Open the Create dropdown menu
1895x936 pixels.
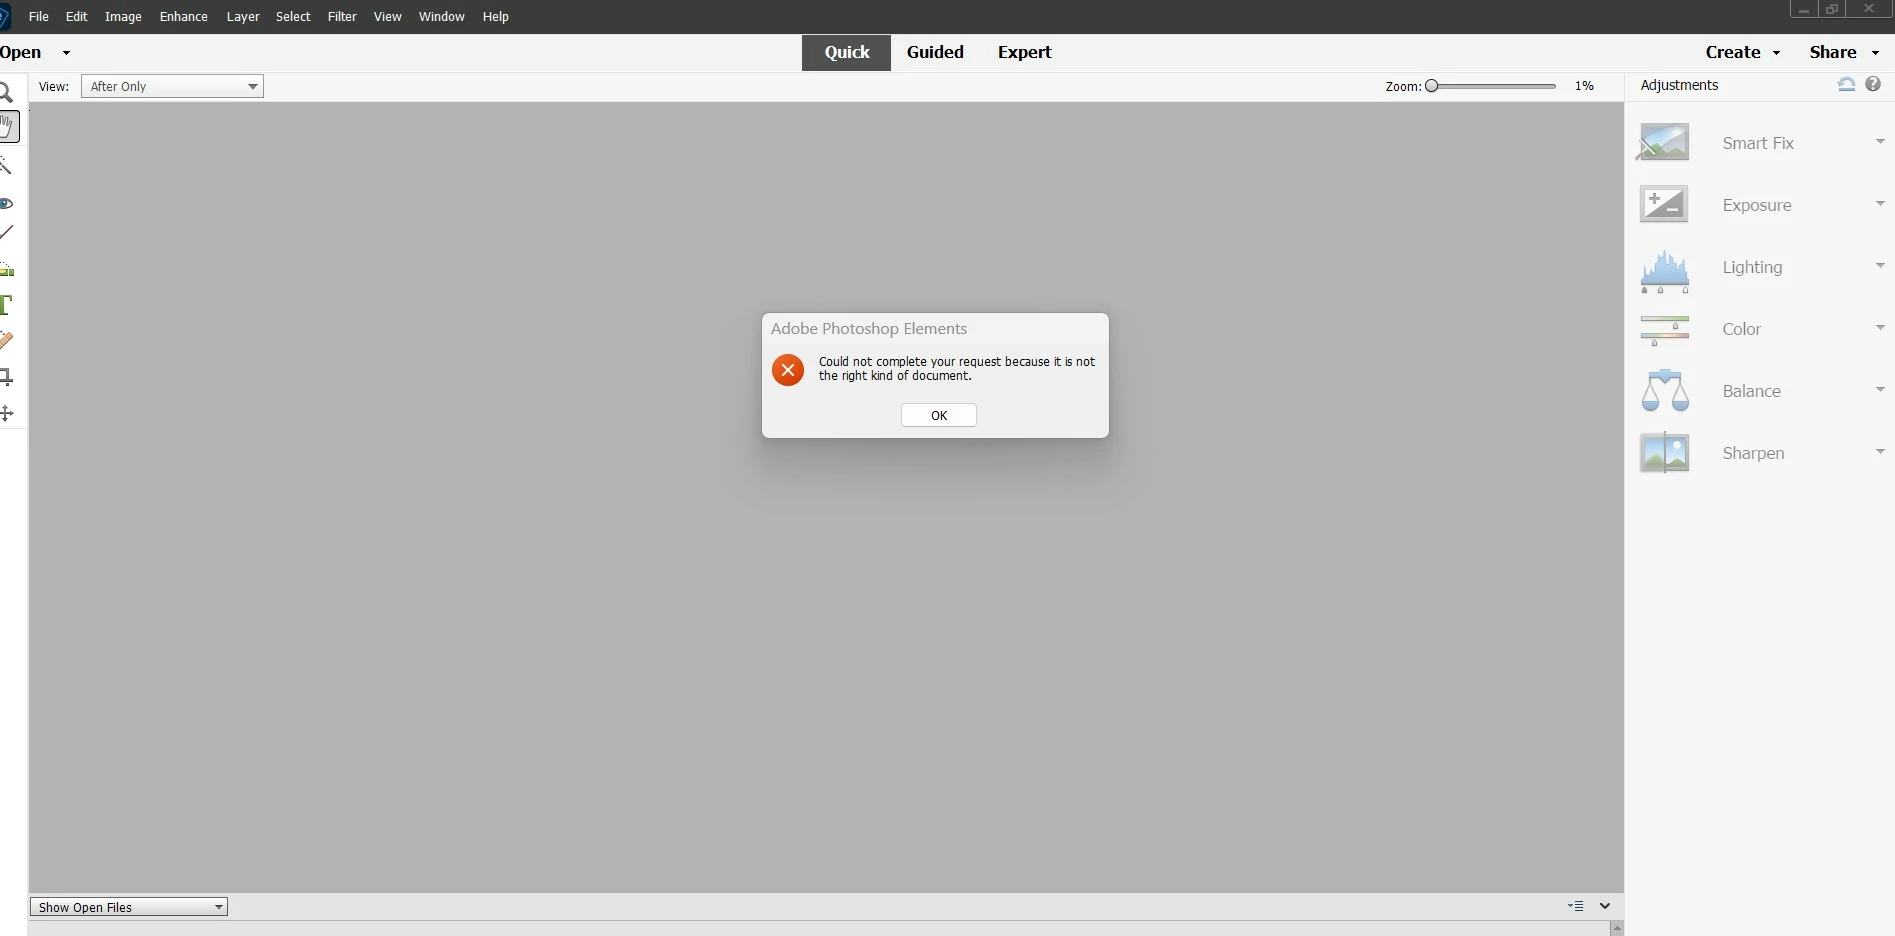pos(1743,52)
